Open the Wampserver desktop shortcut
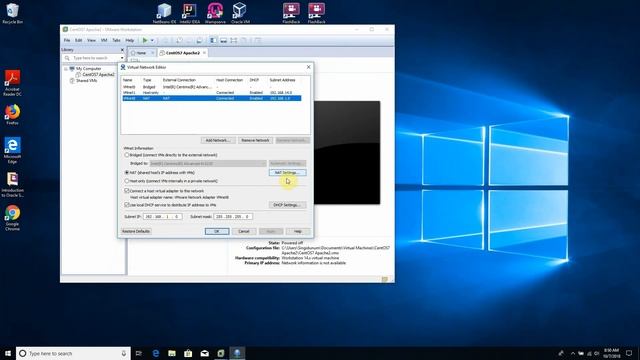Screen dimensions: 640x360 click(215, 13)
